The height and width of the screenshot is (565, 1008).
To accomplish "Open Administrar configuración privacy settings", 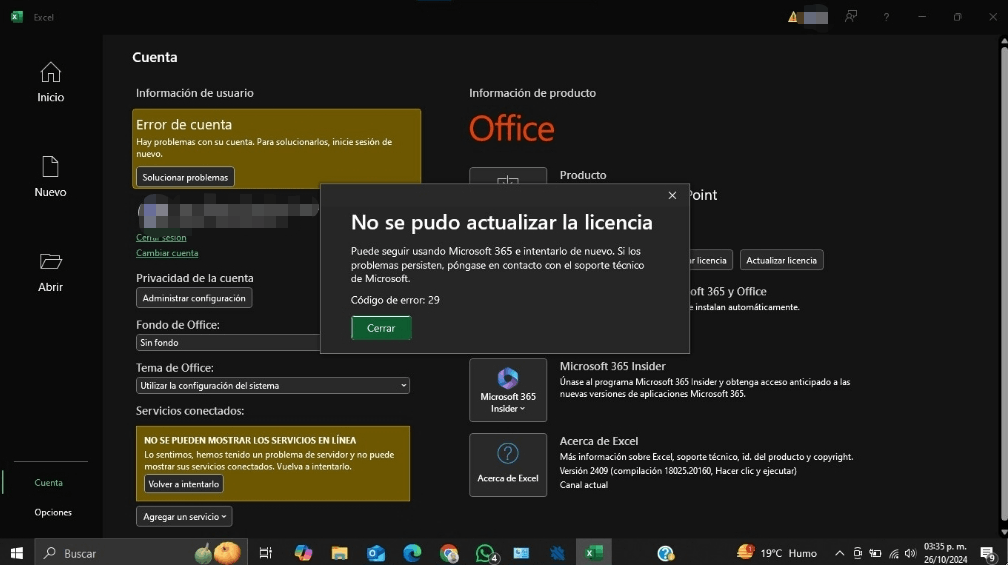I will [194, 298].
